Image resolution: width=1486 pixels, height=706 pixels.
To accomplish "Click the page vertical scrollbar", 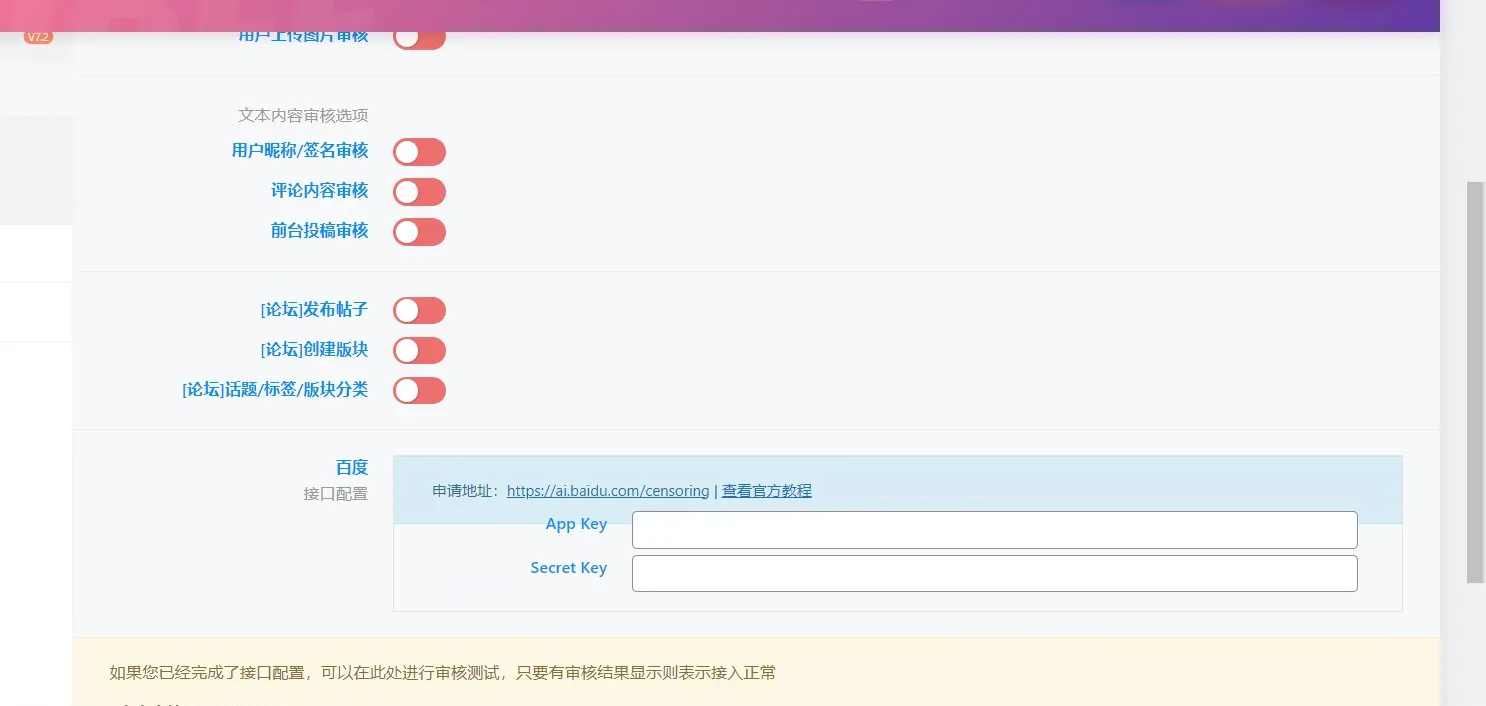I will tap(1475, 382).
